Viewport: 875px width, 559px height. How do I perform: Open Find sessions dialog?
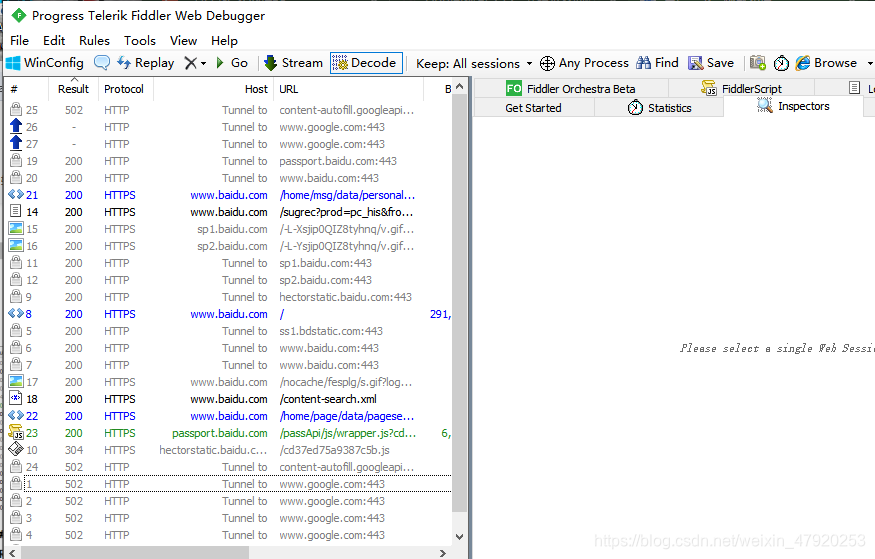pos(657,63)
